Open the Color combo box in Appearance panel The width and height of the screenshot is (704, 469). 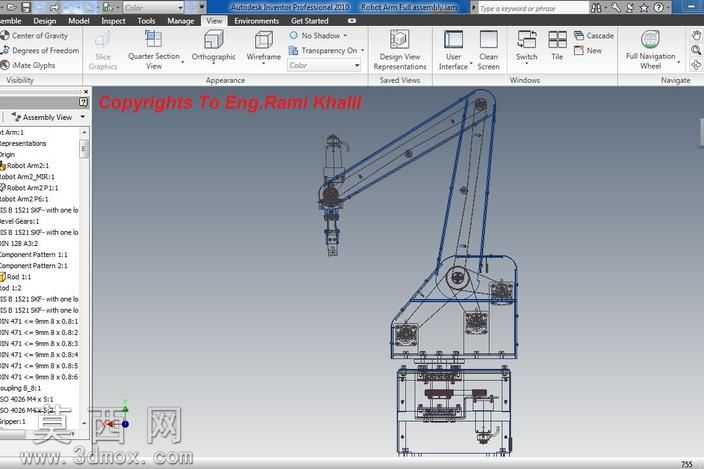[x=324, y=66]
